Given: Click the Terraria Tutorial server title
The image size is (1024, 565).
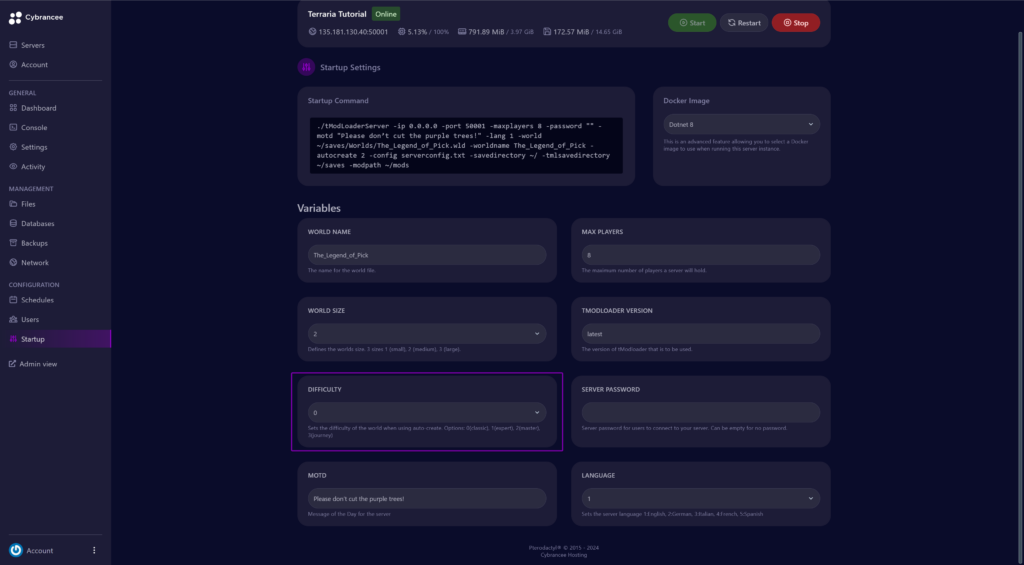Looking at the screenshot, I should tap(337, 14).
